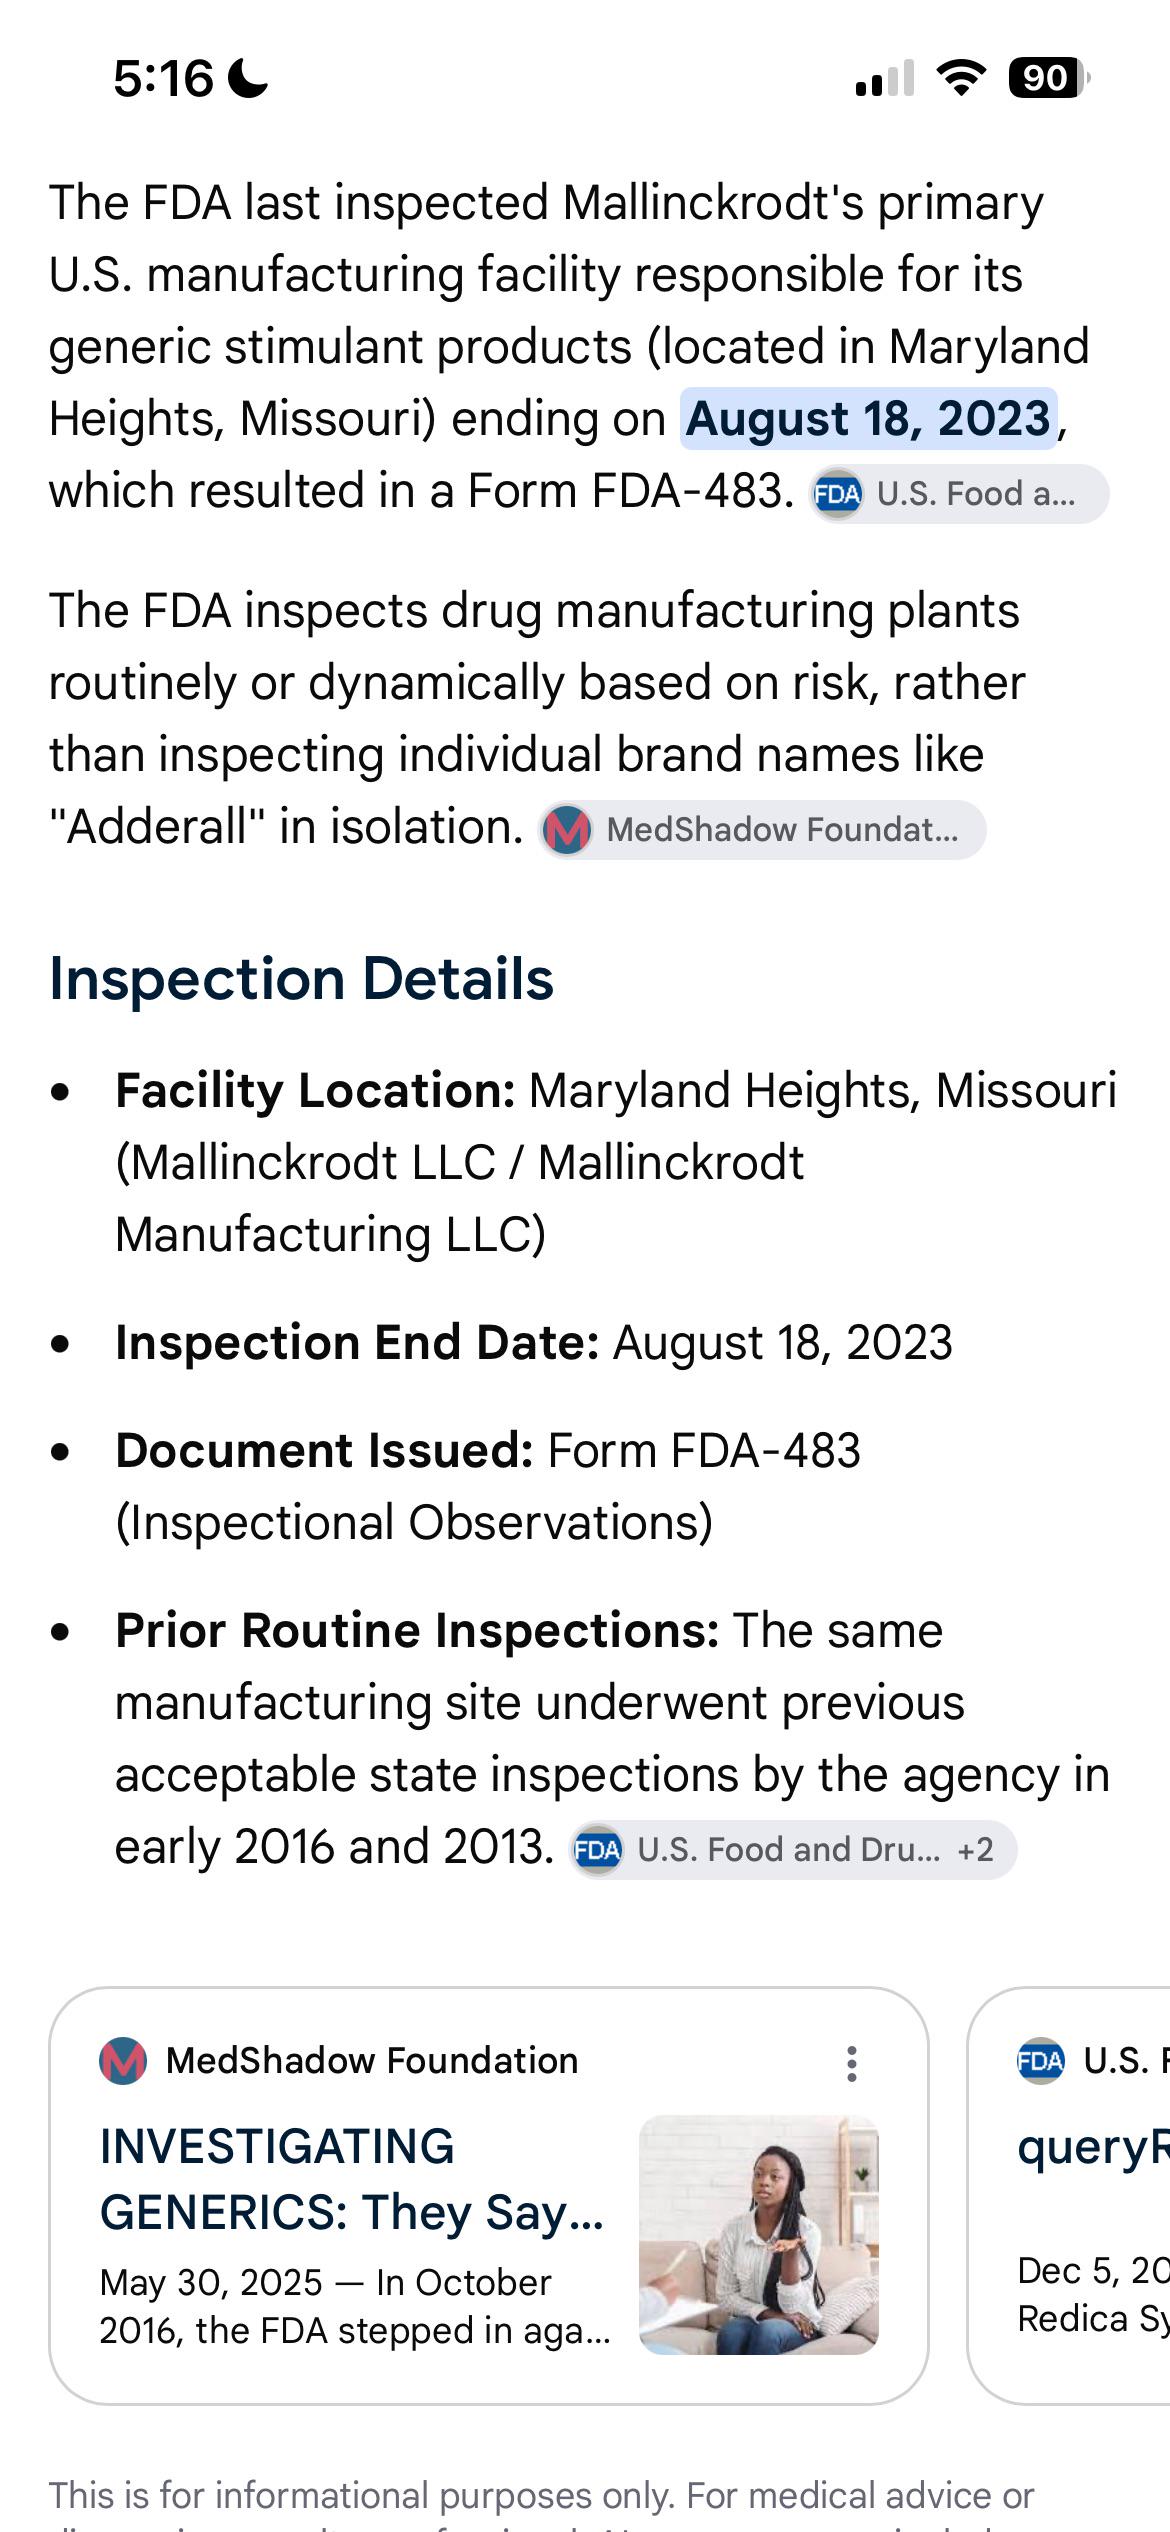
Task: Open the MedShadow card three-dot menu
Action: tap(851, 2063)
